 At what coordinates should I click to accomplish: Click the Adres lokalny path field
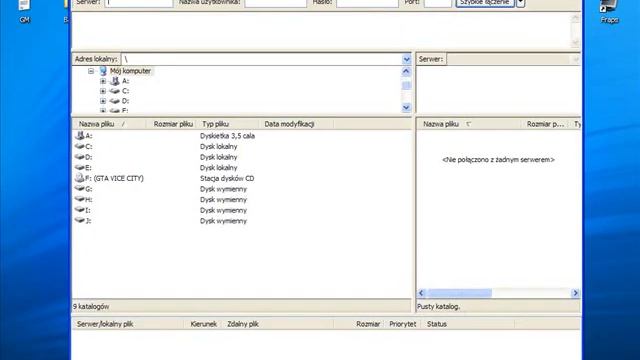(261, 60)
